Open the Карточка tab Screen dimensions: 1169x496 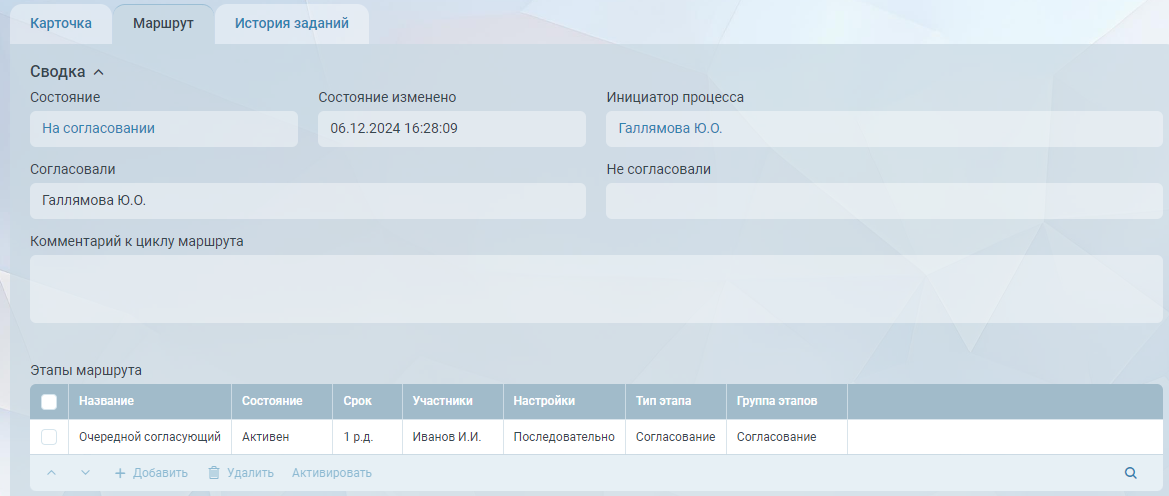pyautogui.click(x=61, y=24)
